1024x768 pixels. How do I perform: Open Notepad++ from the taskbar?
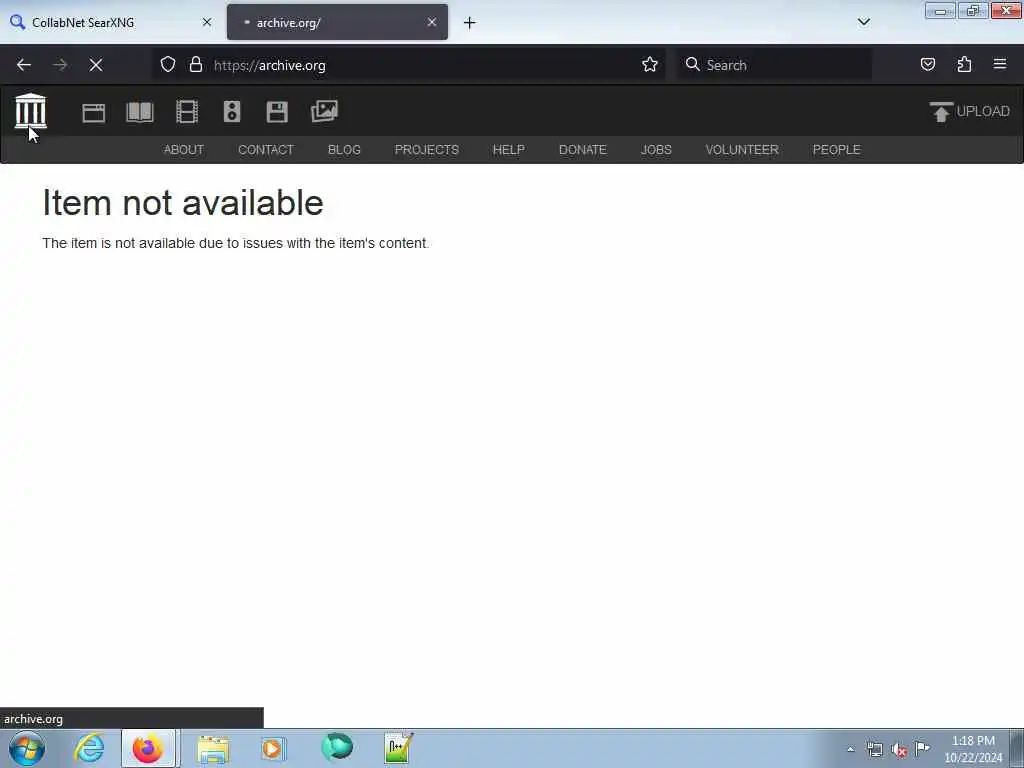point(398,748)
